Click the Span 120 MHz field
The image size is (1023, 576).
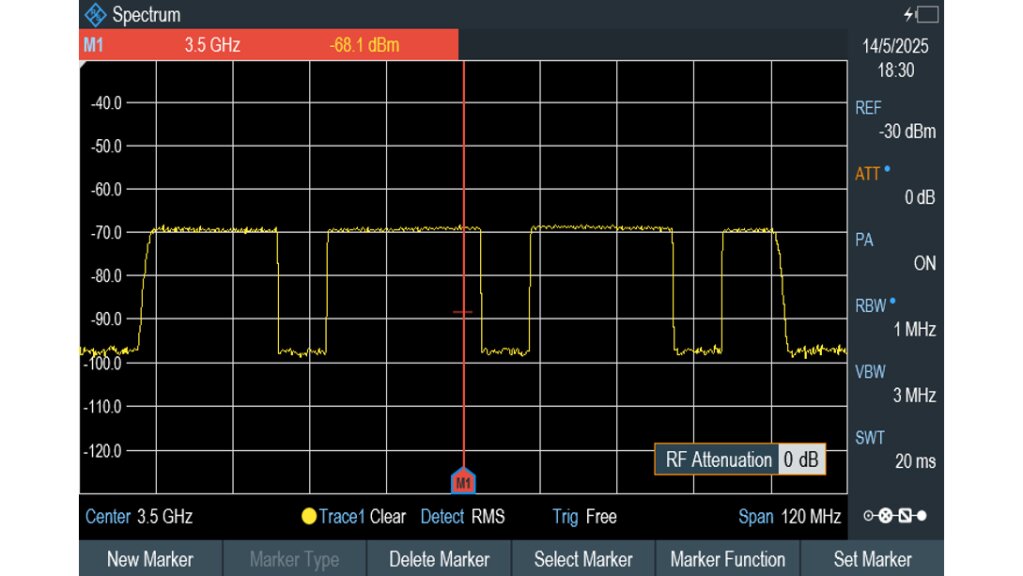pyautogui.click(x=789, y=517)
